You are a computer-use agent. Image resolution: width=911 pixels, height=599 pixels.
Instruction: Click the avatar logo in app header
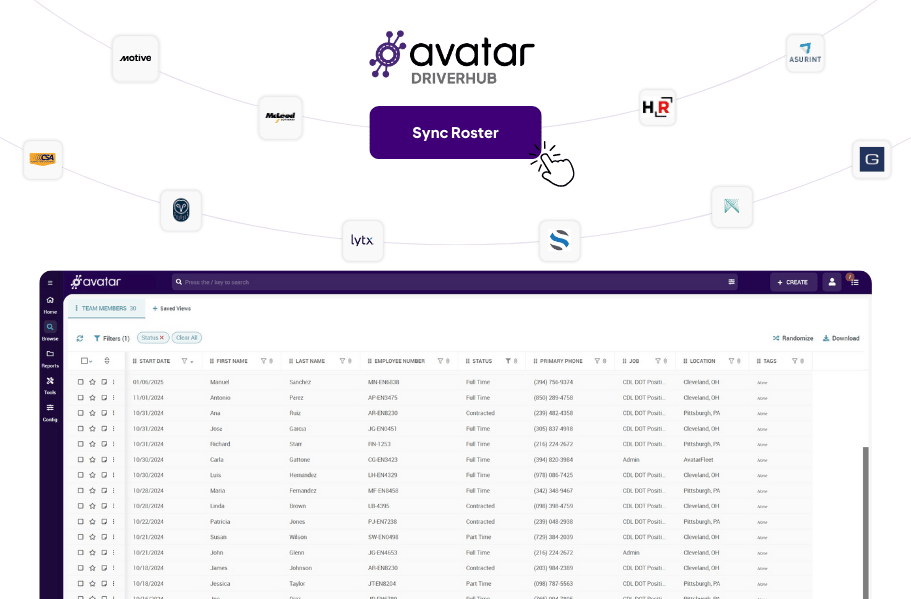coord(96,282)
